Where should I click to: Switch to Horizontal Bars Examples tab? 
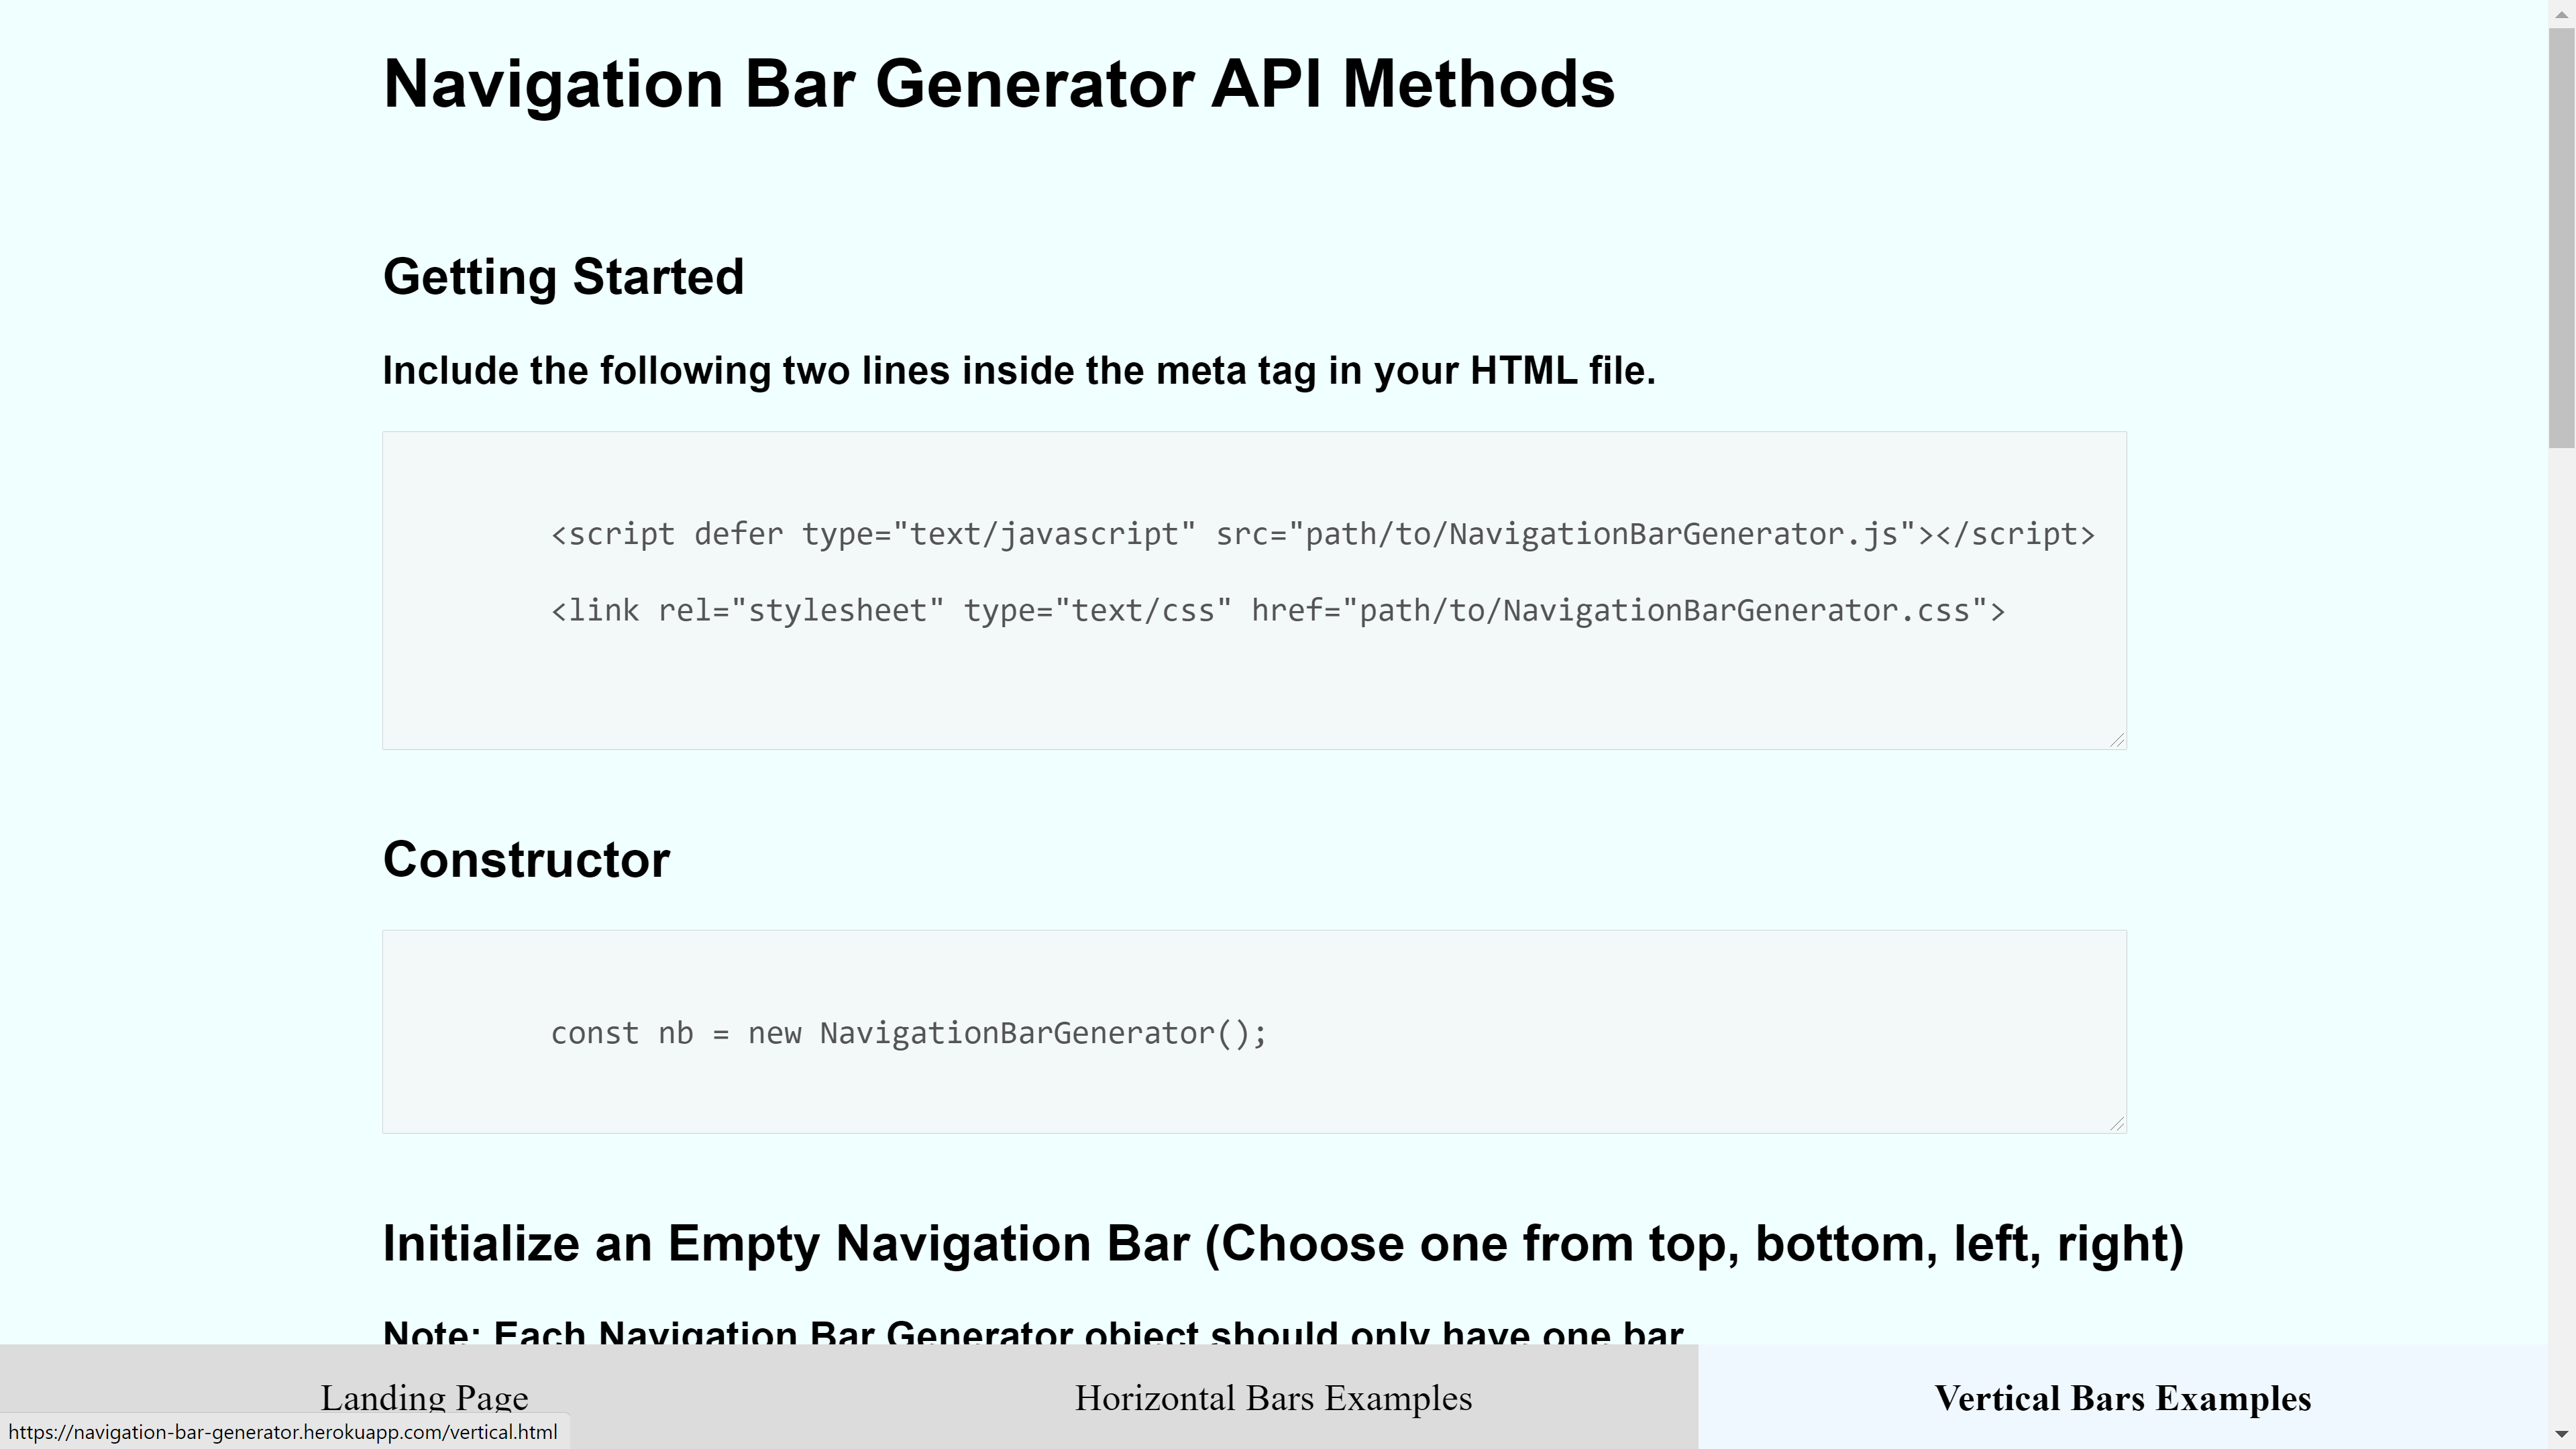[x=1273, y=1397]
